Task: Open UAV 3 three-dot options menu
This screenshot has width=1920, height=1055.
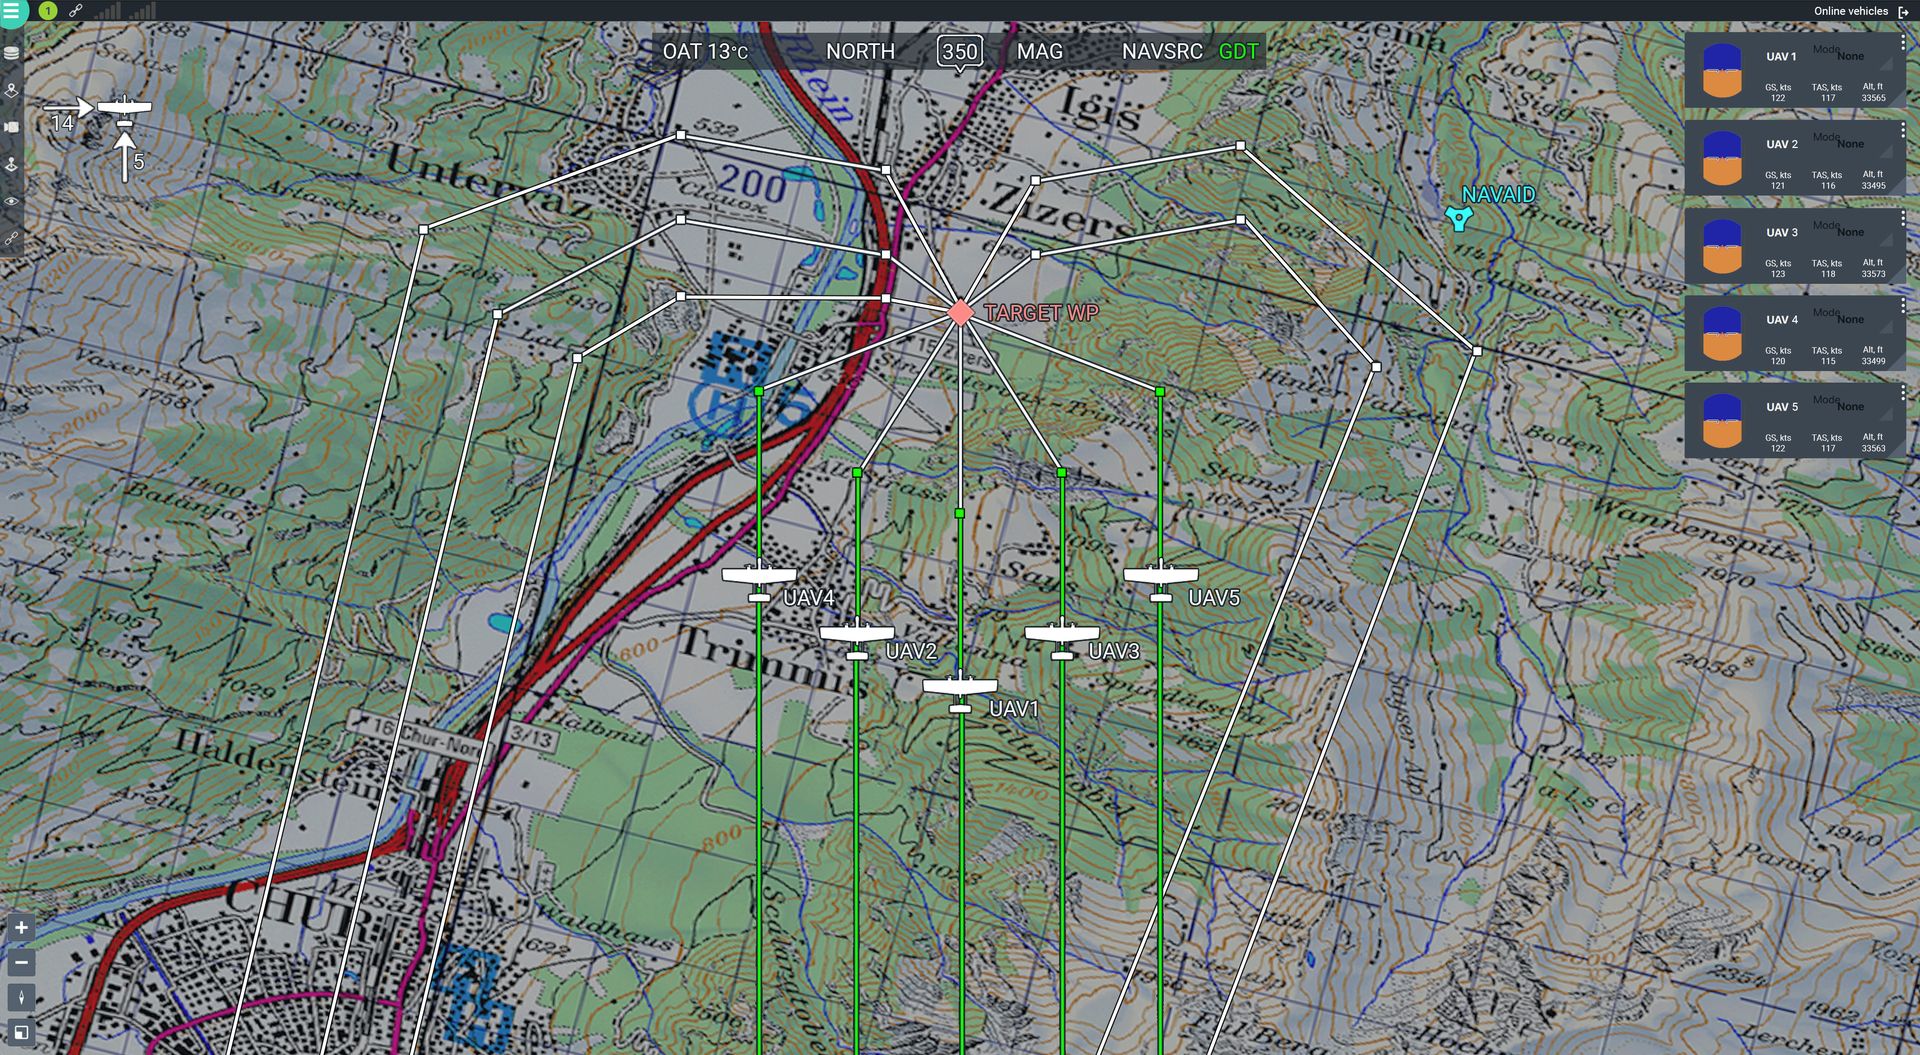Action: pyautogui.click(x=1902, y=218)
